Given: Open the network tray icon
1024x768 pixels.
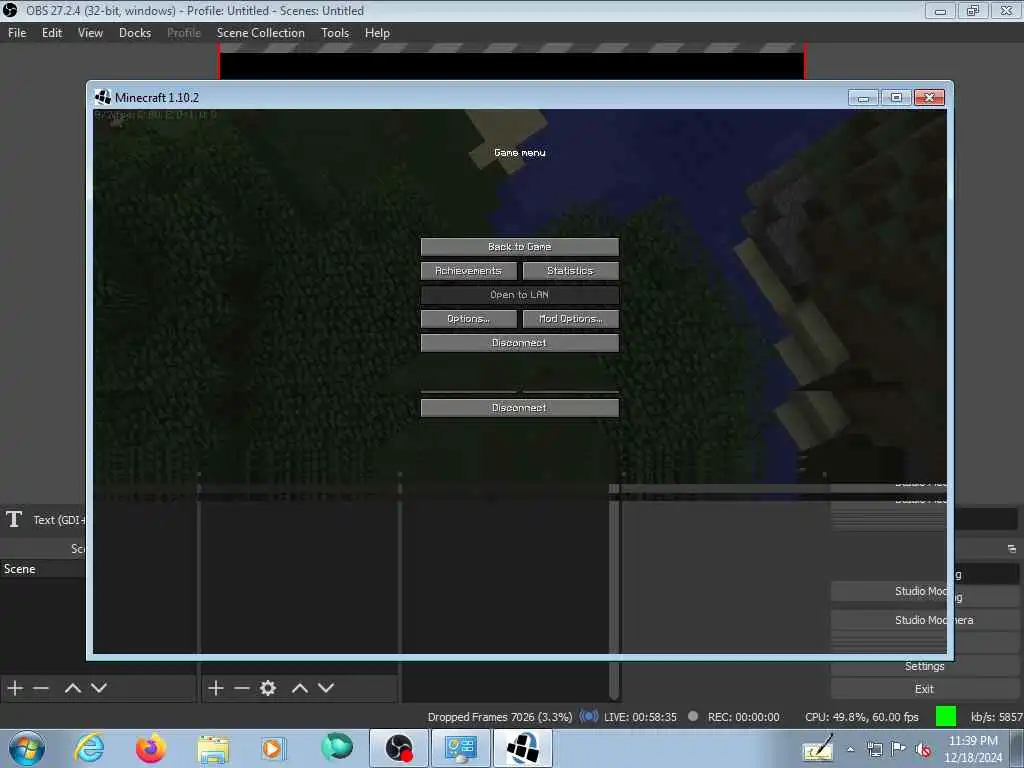Looking at the screenshot, I should tap(874, 750).
